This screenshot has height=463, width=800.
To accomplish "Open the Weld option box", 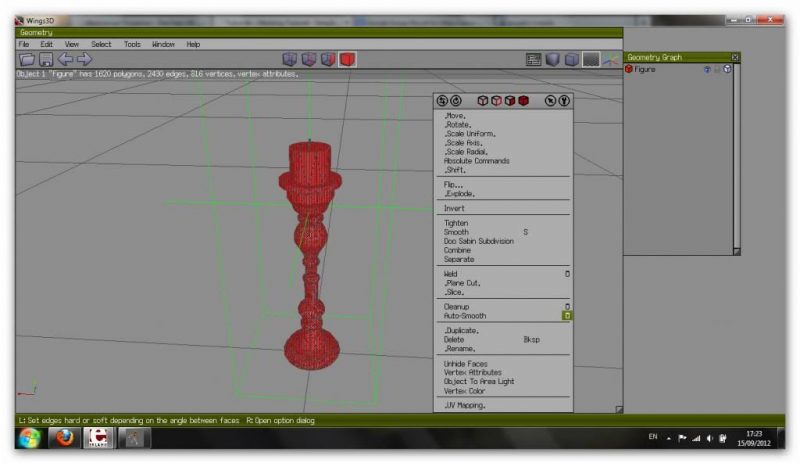I will (567, 273).
